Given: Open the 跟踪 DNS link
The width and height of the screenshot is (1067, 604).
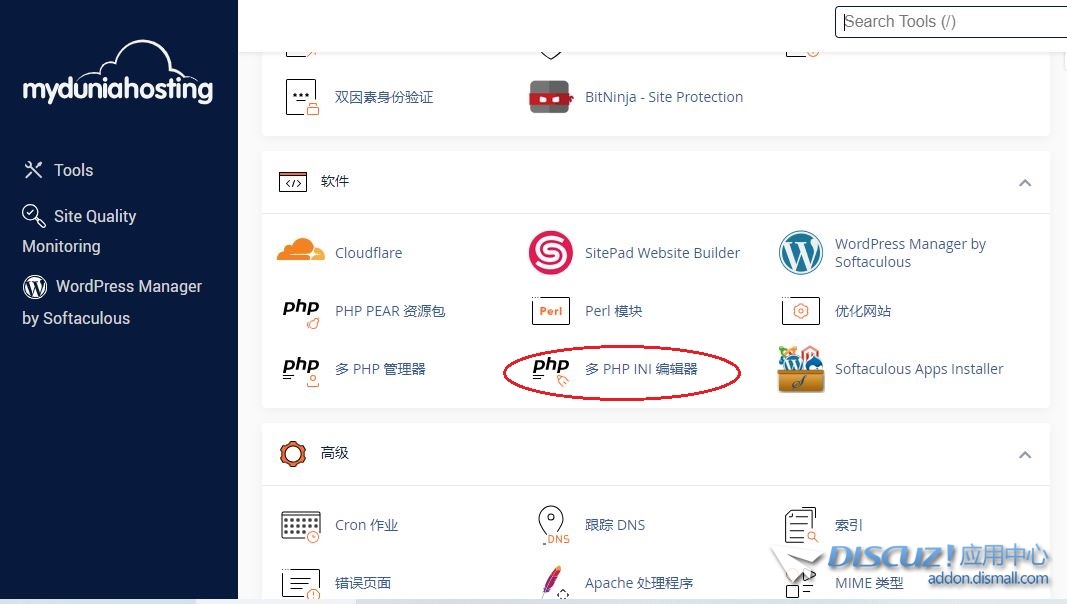Looking at the screenshot, I should click(x=615, y=525).
